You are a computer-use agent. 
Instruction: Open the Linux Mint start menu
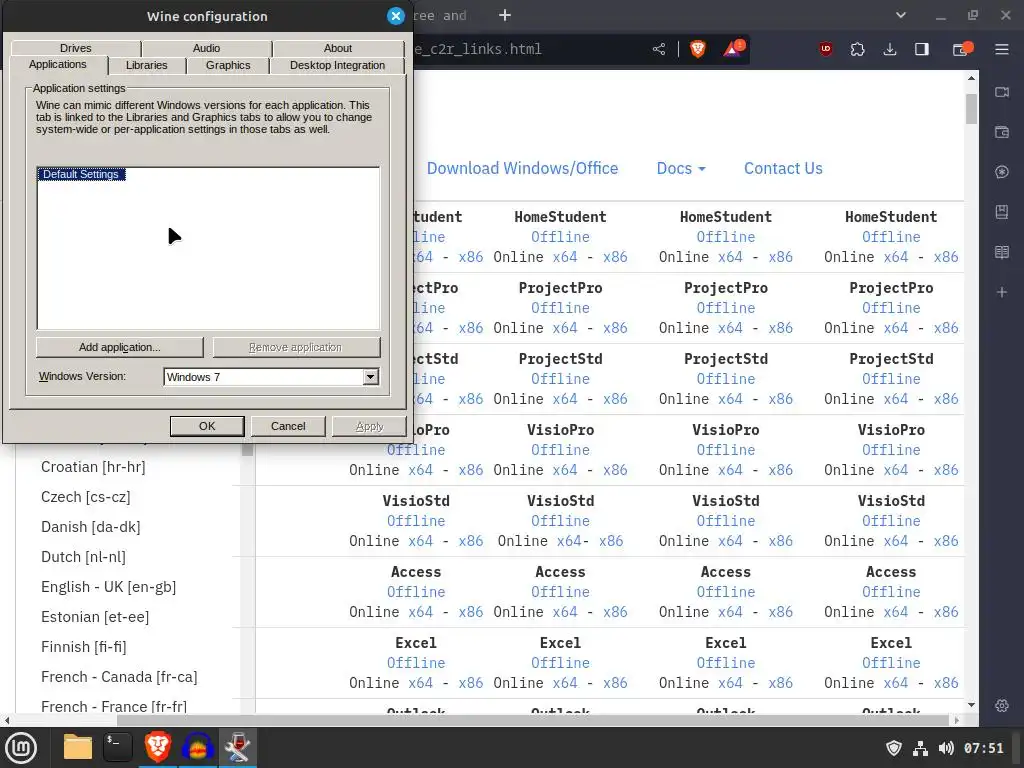(21, 748)
